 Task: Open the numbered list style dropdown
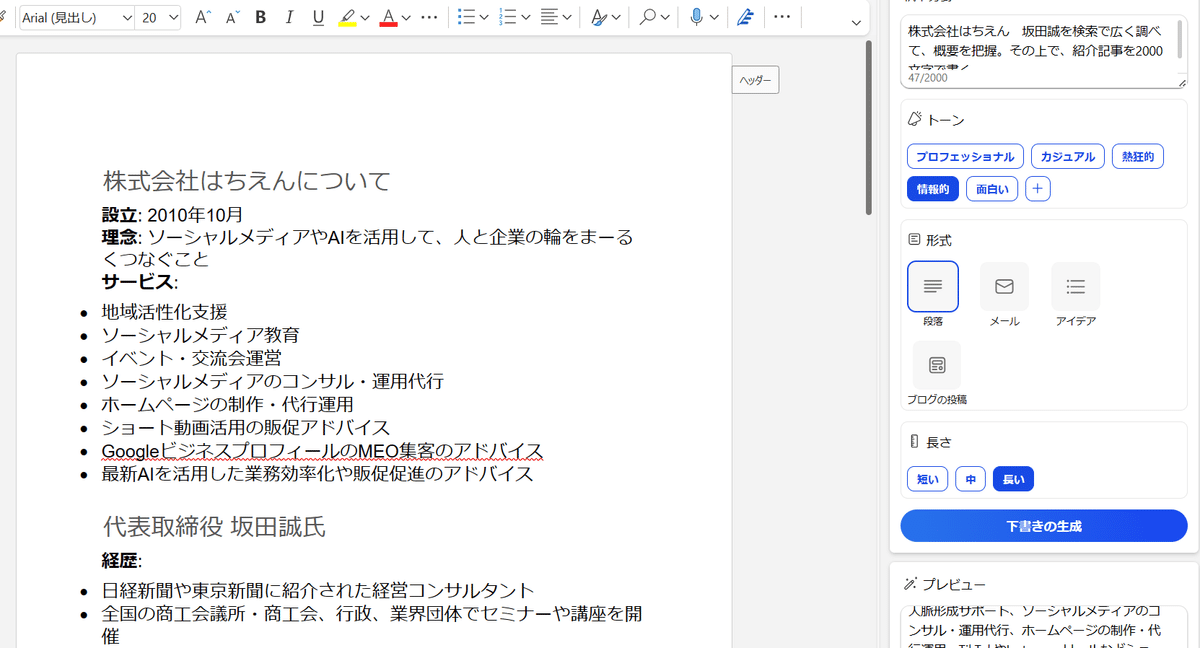click(x=525, y=18)
